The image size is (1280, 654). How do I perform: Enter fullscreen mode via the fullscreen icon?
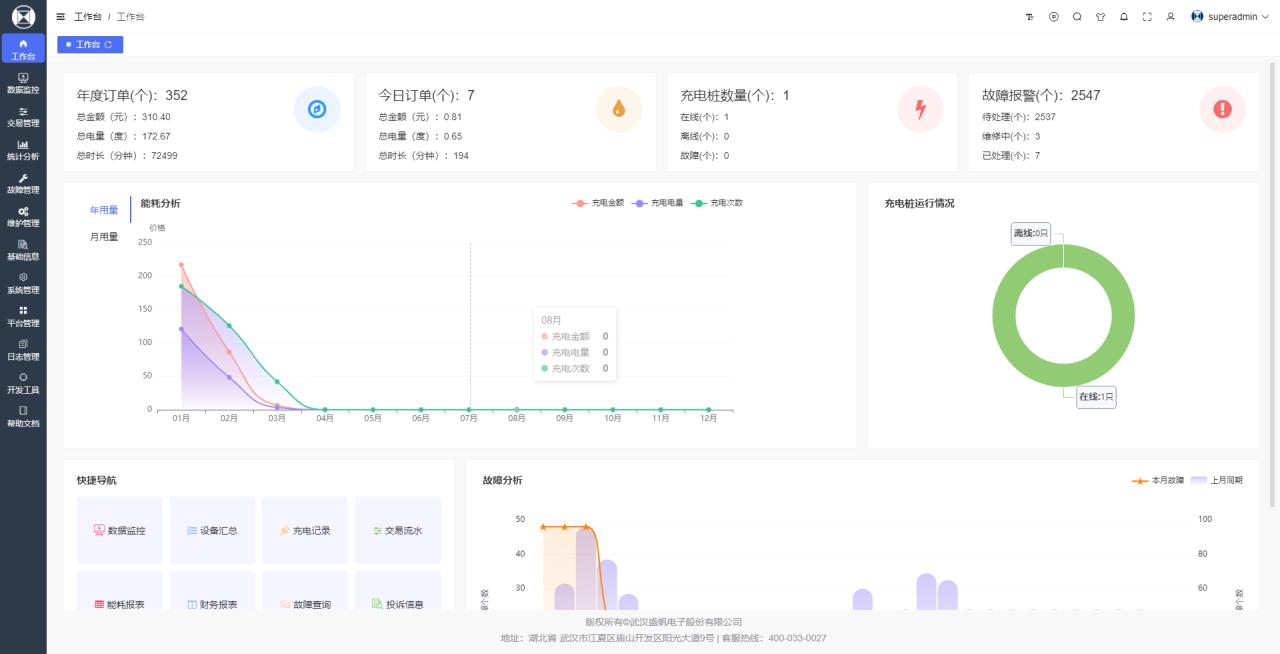[1148, 17]
